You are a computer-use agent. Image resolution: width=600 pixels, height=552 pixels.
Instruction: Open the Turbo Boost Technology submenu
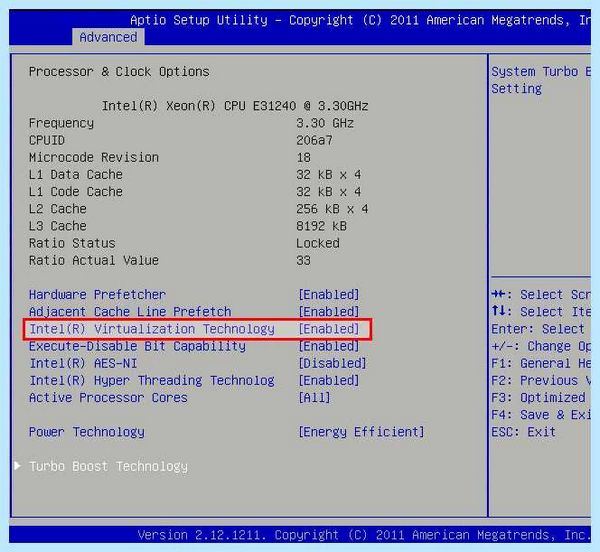(108, 466)
